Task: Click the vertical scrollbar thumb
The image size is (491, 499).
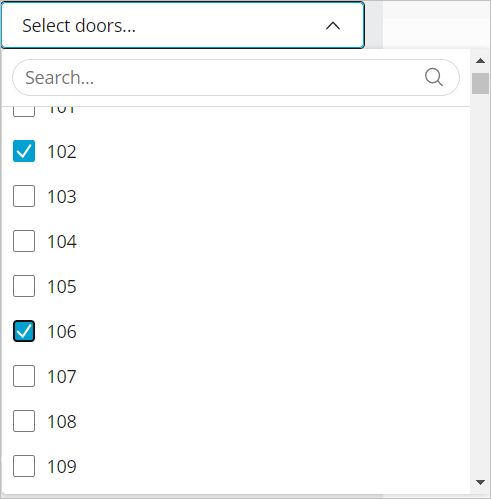Action: (x=480, y=83)
